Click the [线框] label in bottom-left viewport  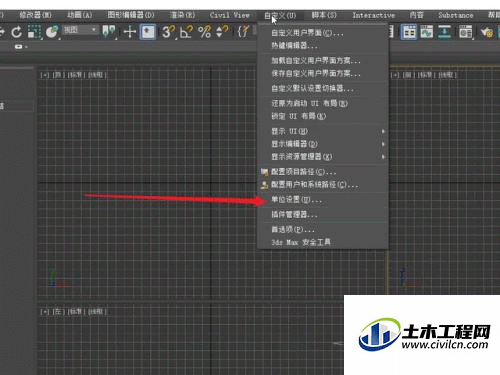(x=97, y=312)
